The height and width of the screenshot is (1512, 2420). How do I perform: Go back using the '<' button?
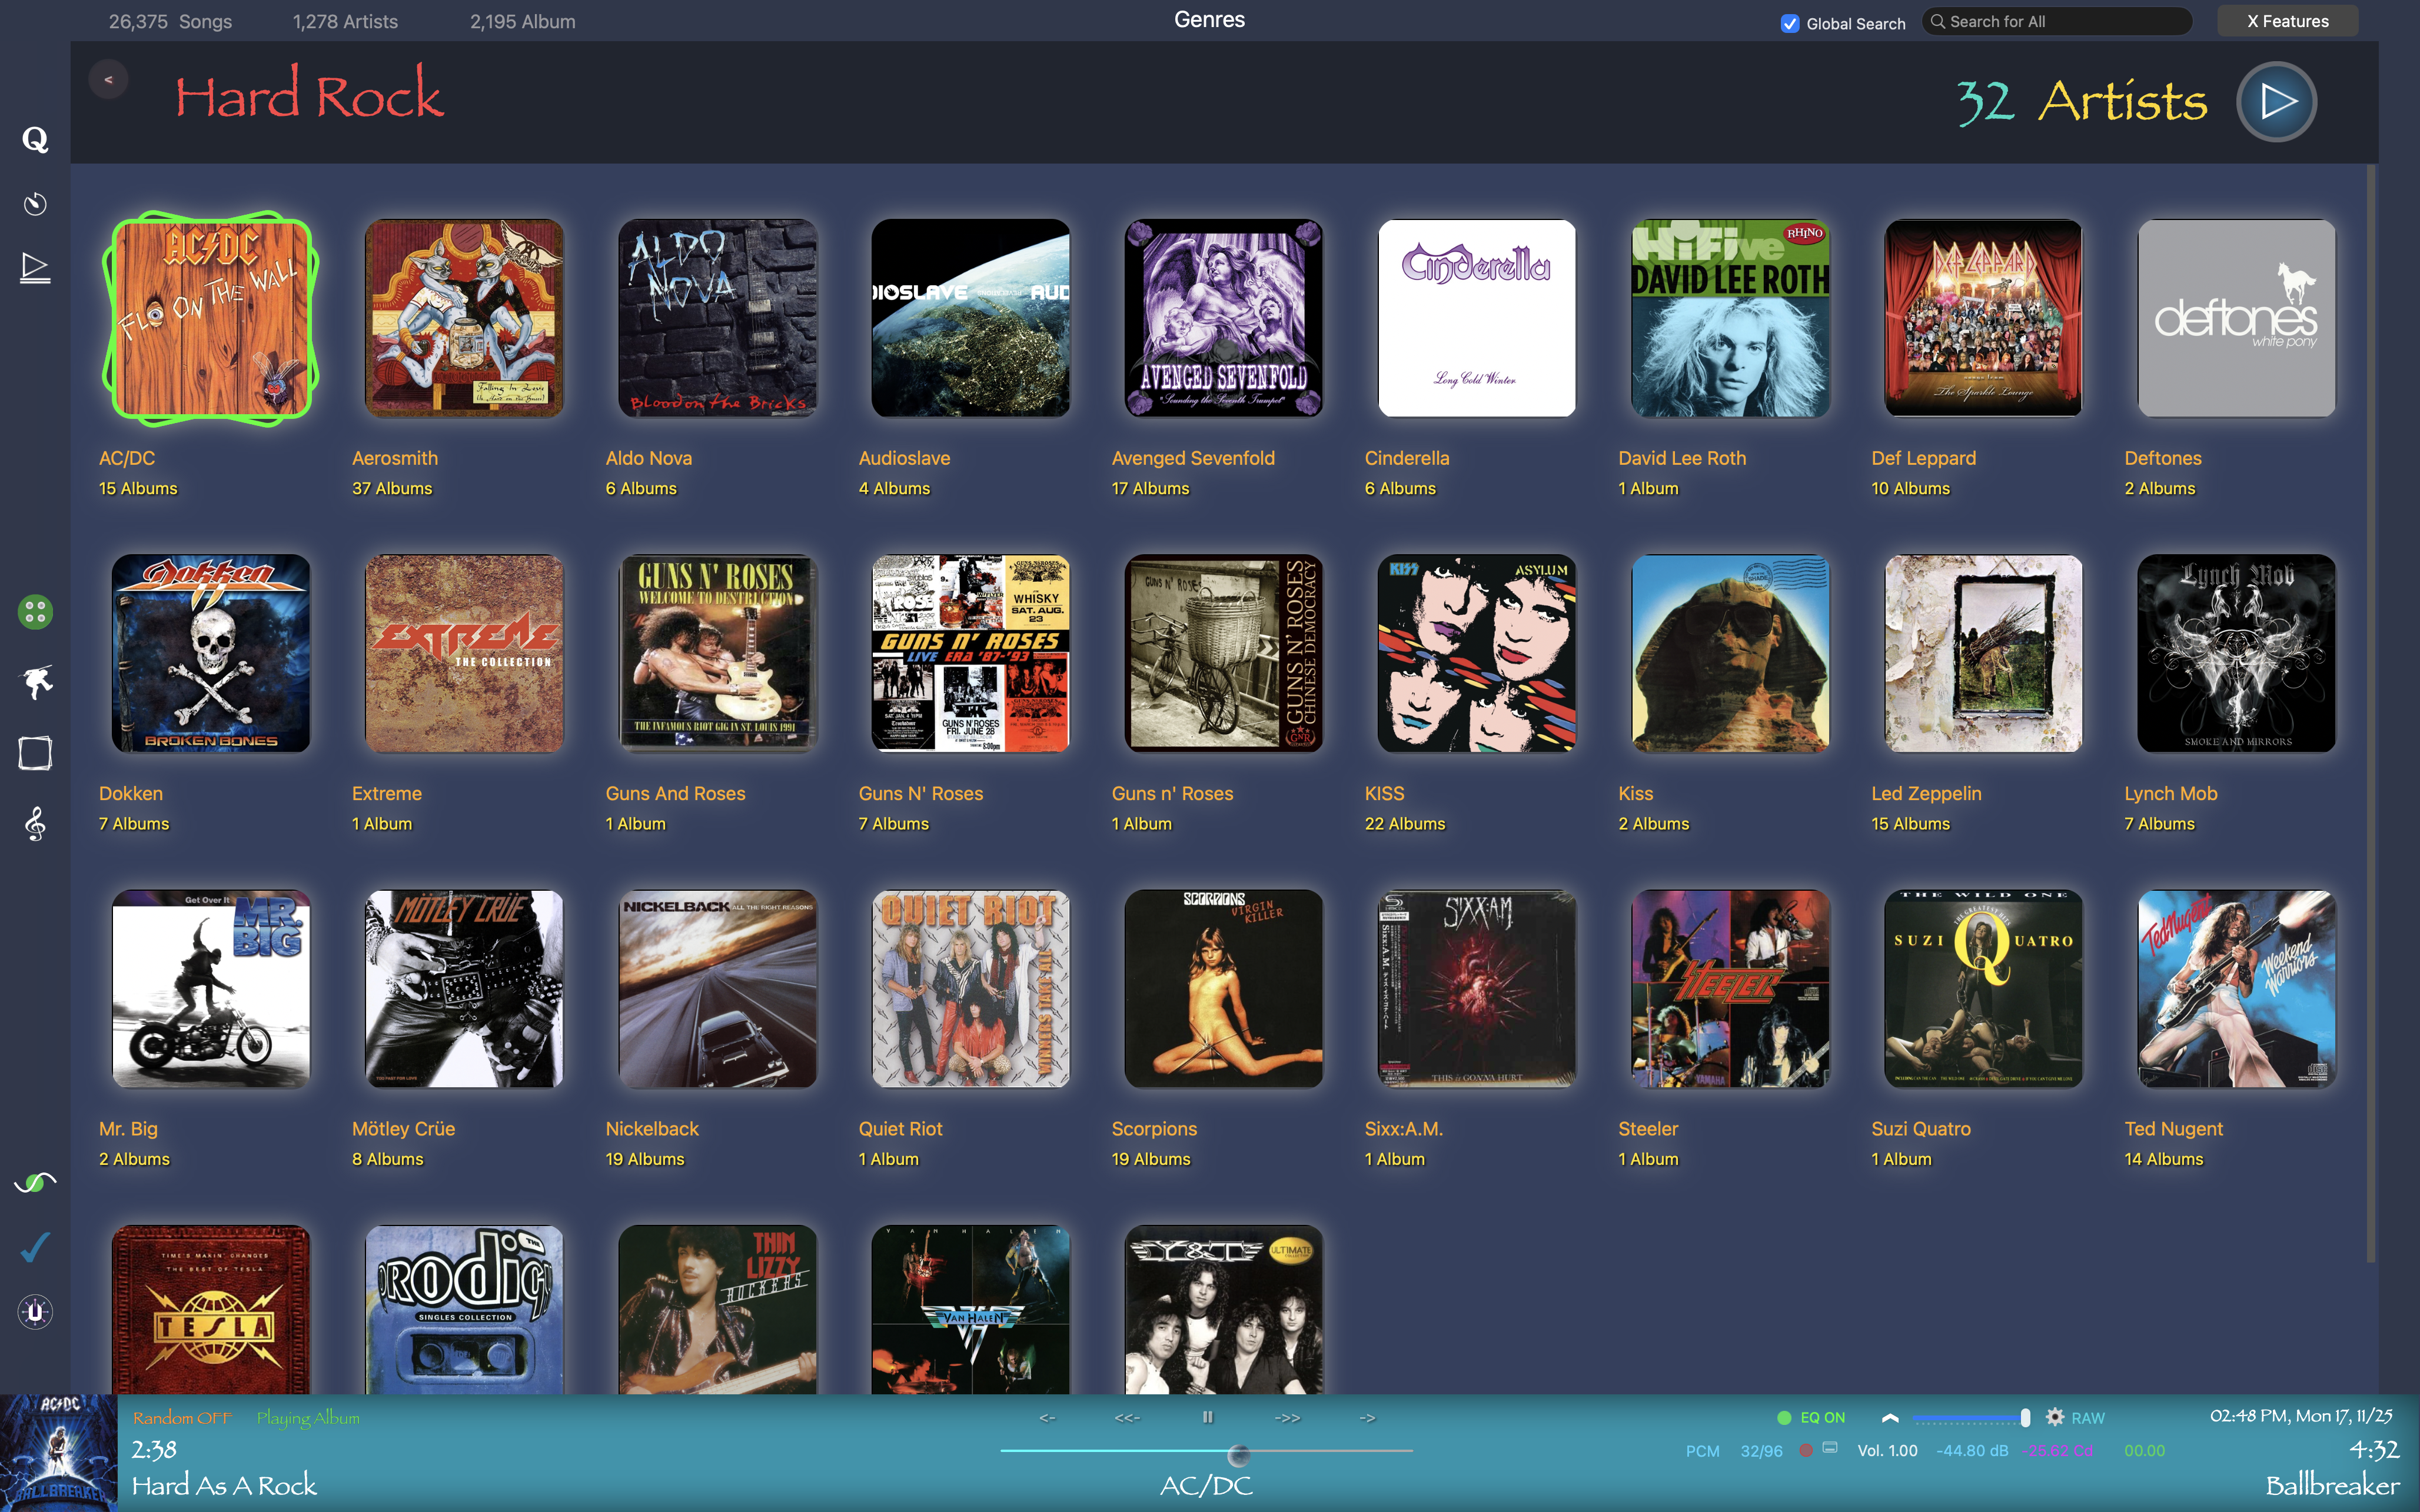(108, 79)
